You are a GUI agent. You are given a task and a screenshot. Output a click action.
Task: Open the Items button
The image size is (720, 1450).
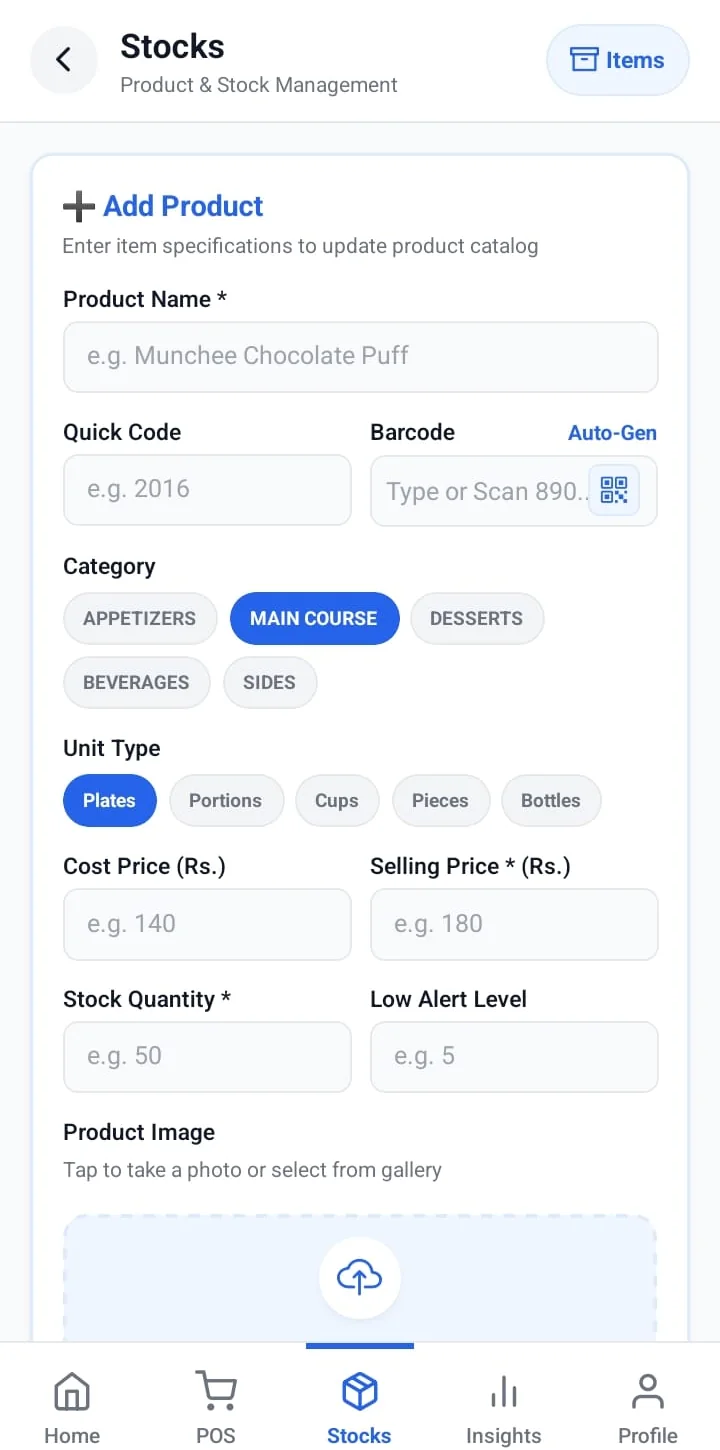618,60
